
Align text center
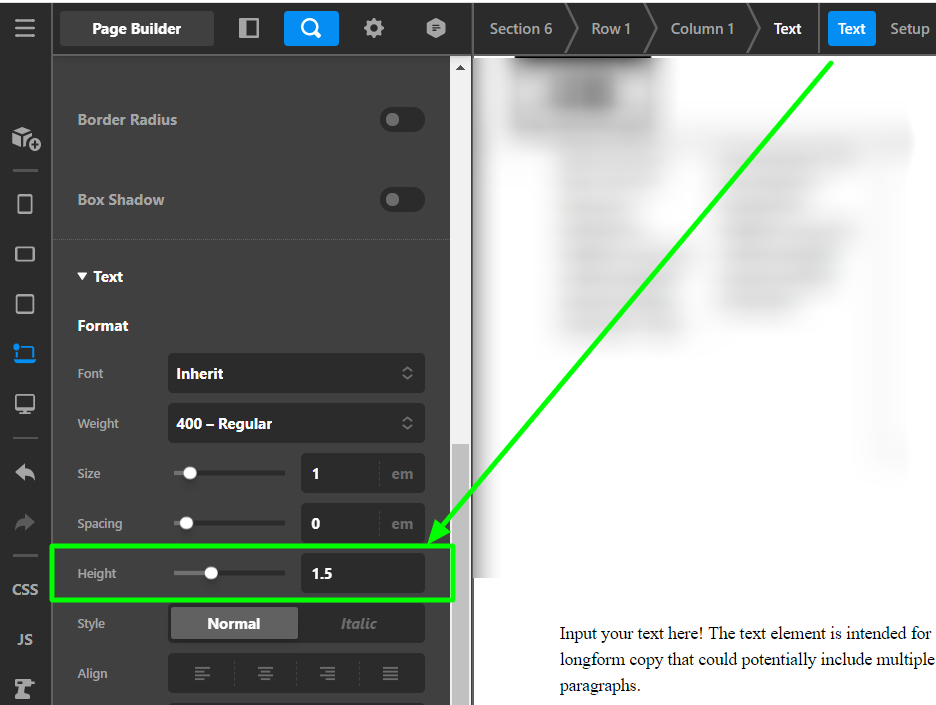point(265,674)
